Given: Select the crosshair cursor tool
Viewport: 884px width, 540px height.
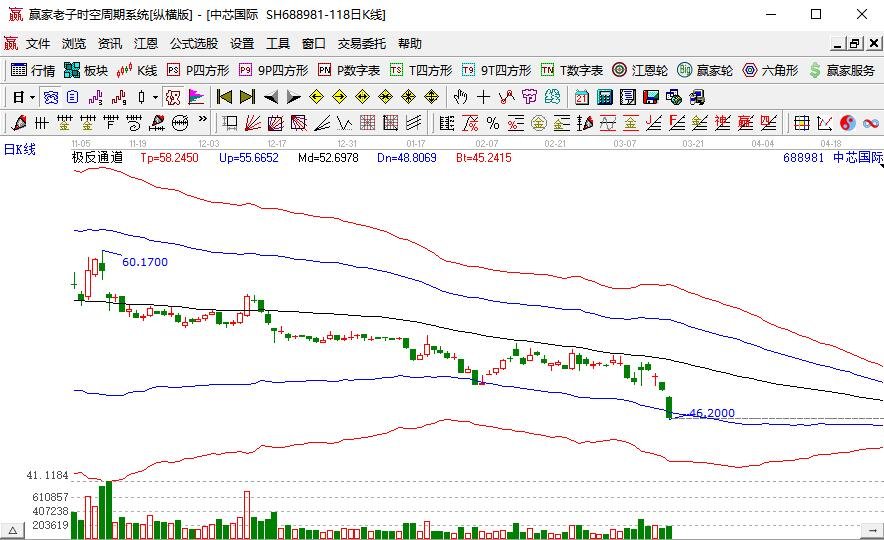Looking at the screenshot, I should pos(483,98).
